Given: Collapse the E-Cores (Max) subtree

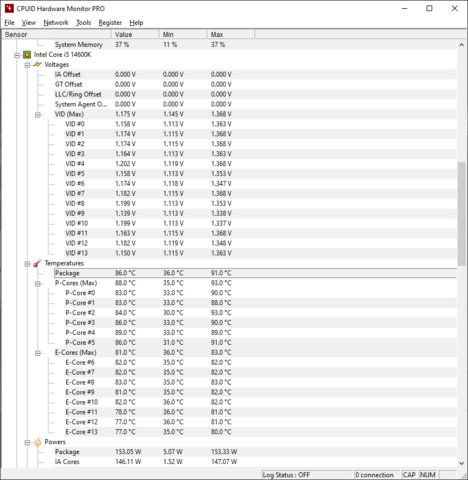Looking at the screenshot, I should pyautogui.click(x=38, y=353).
